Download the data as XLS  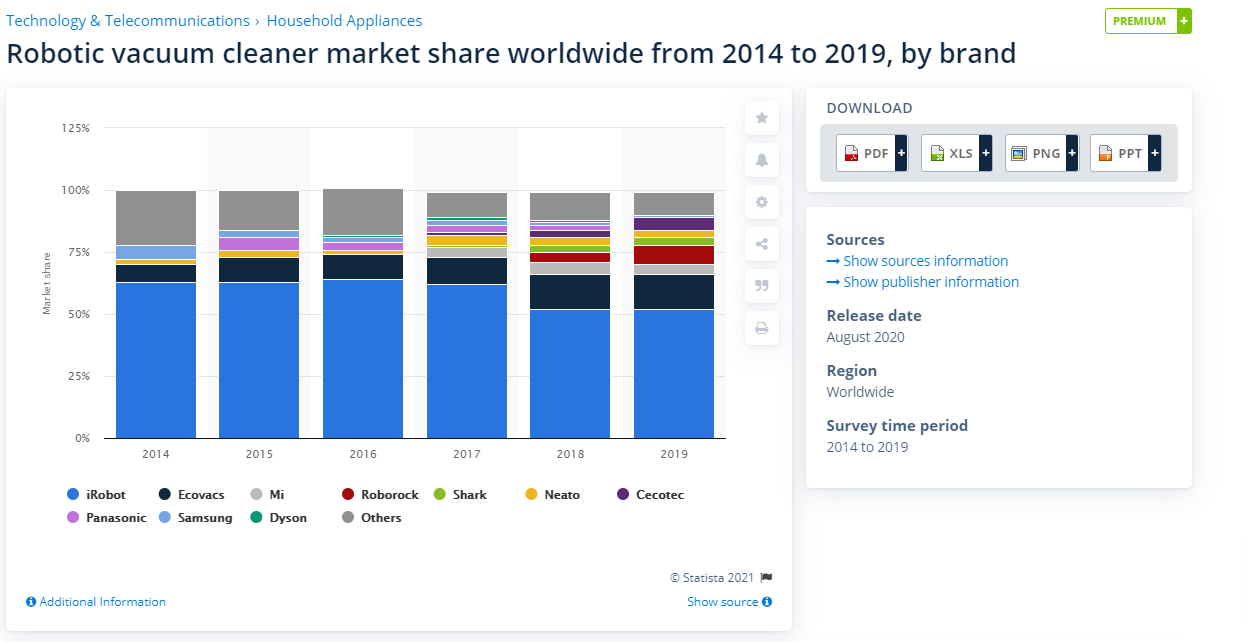coord(956,153)
